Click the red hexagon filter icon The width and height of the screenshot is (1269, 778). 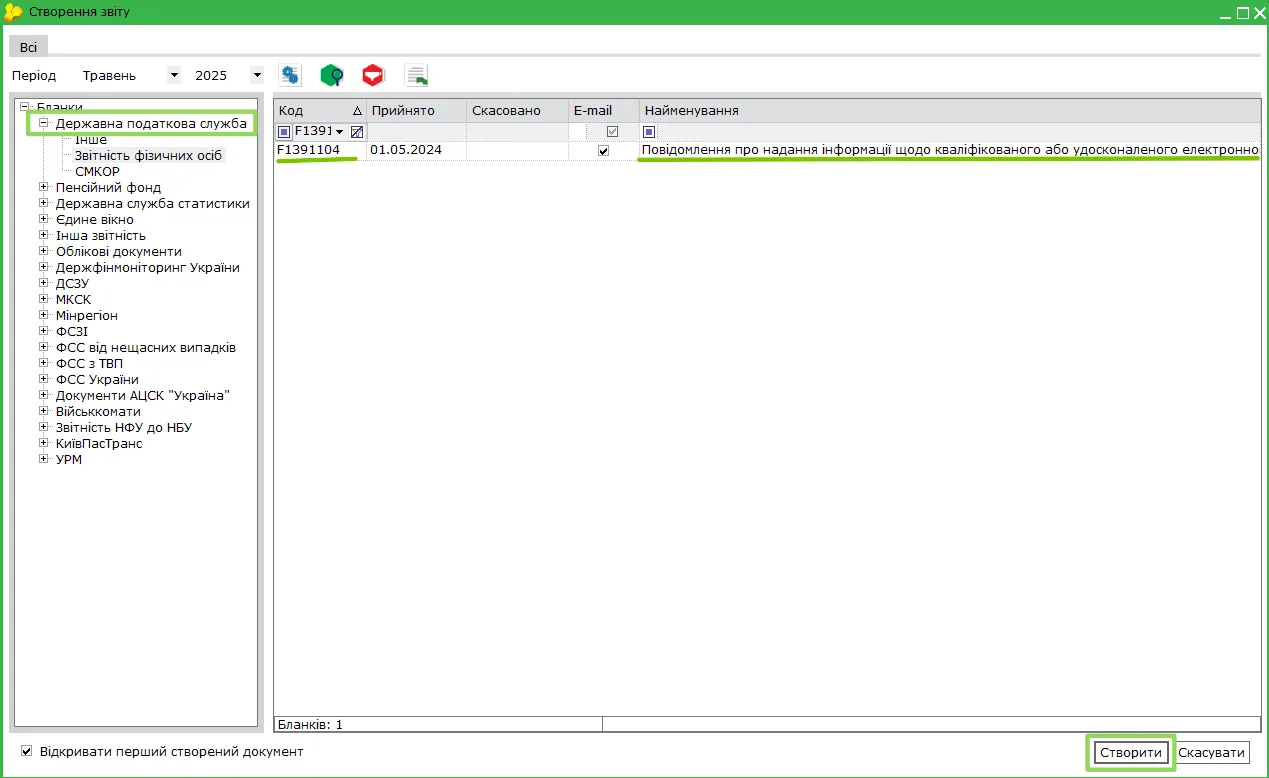point(373,75)
